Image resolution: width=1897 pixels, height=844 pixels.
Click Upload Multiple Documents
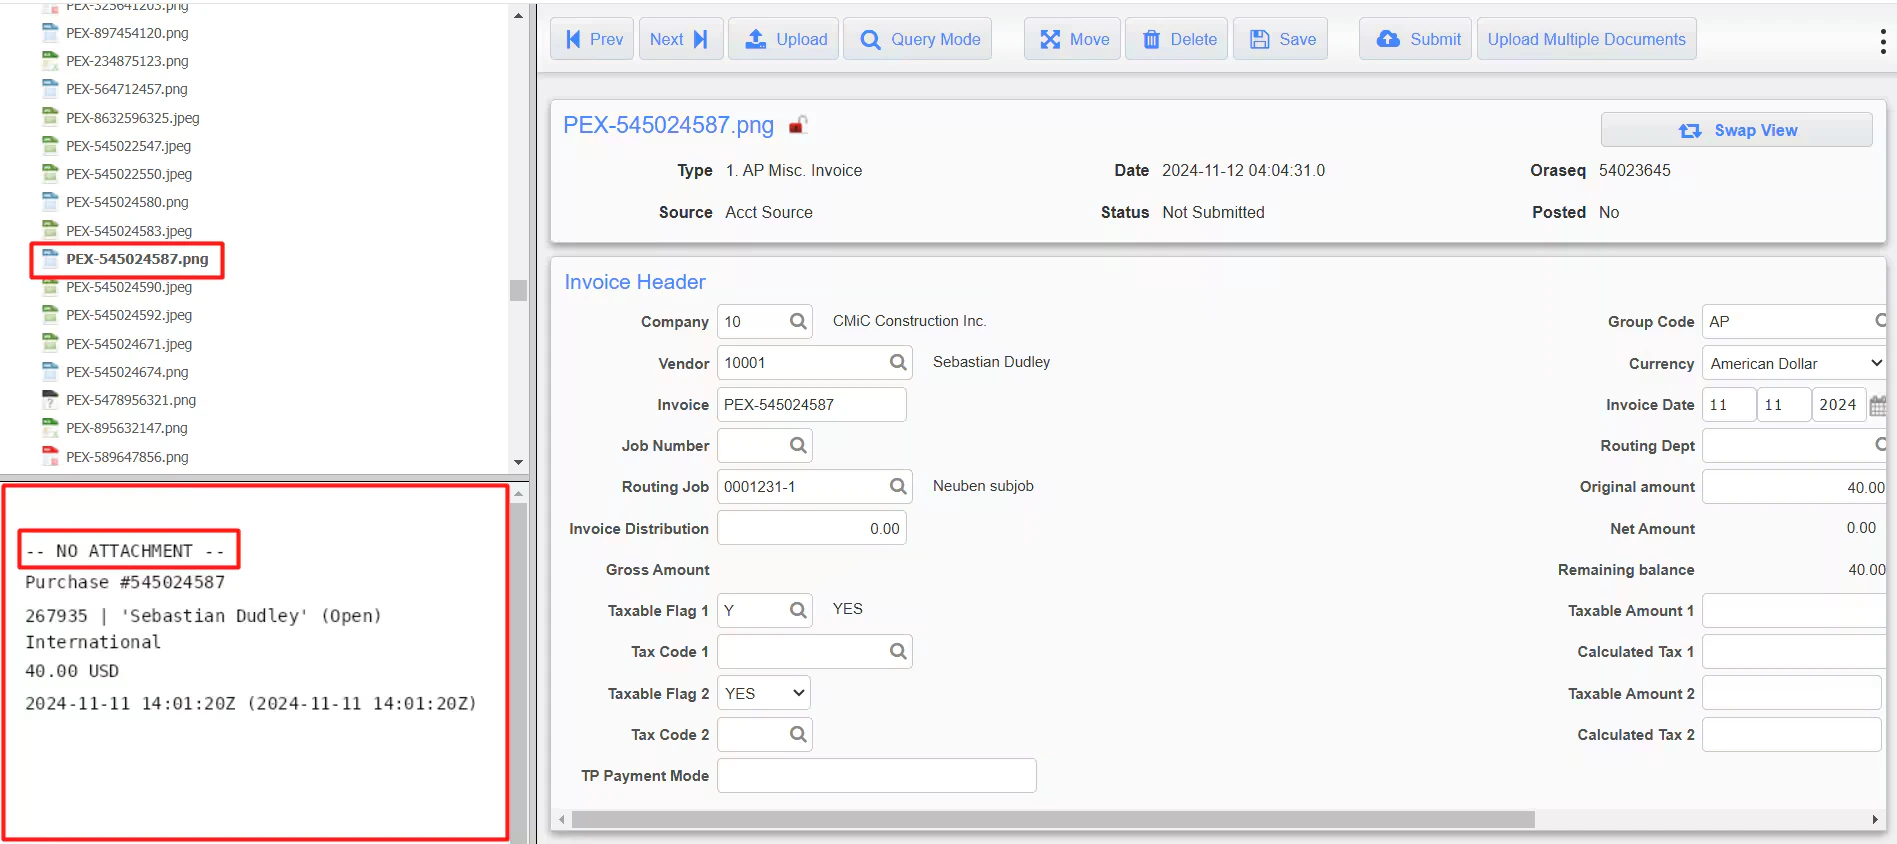(x=1587, y=39)
